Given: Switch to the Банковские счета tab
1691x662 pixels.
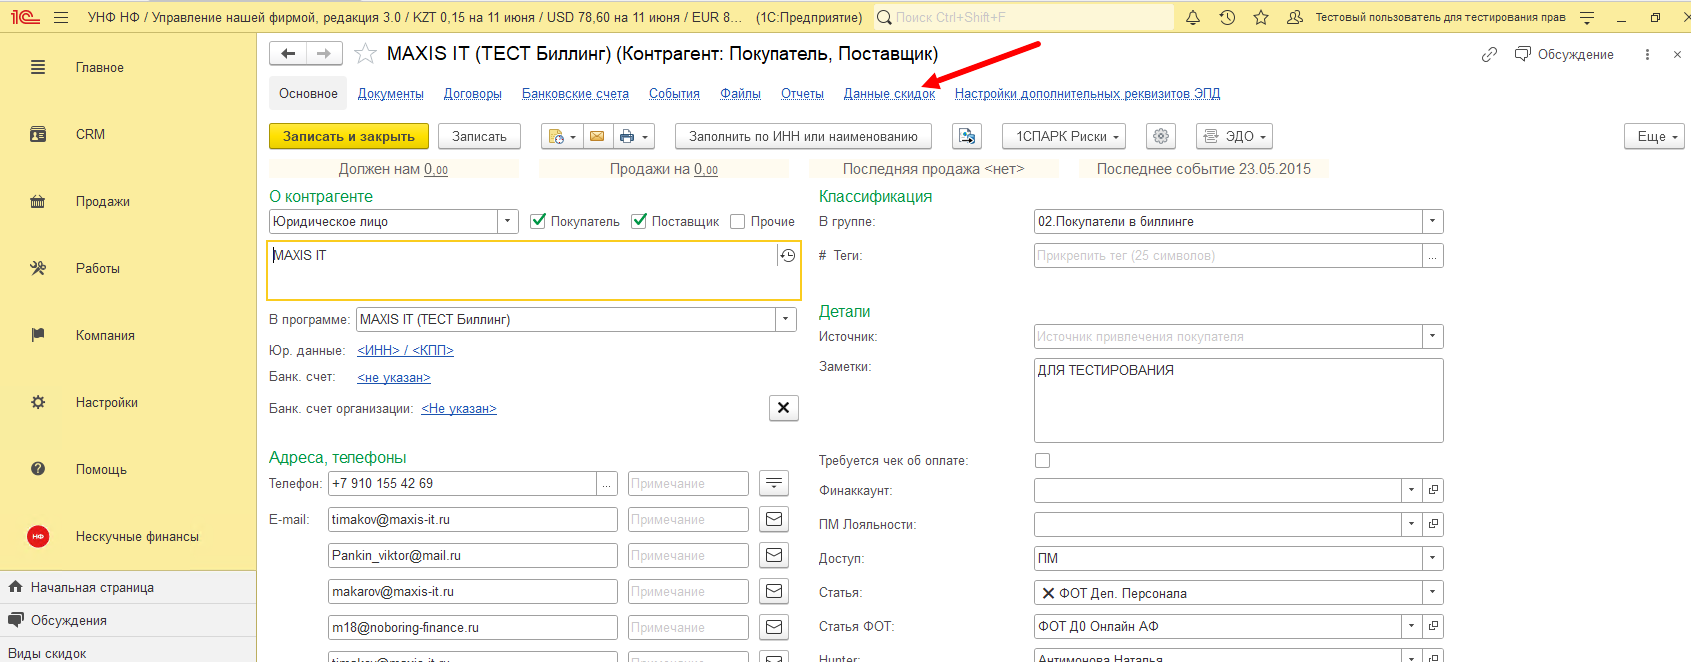Looking at the screenshot, I should pyautogui.click(x=575, y=94).
